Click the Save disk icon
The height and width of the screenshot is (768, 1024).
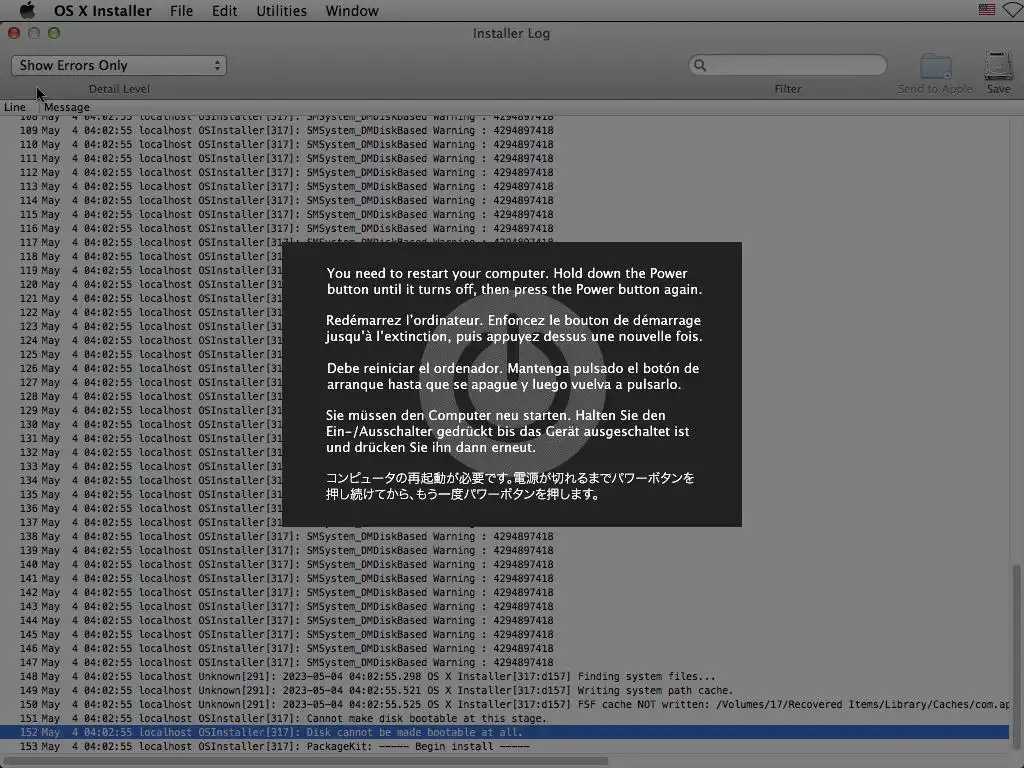coord(999,66)
